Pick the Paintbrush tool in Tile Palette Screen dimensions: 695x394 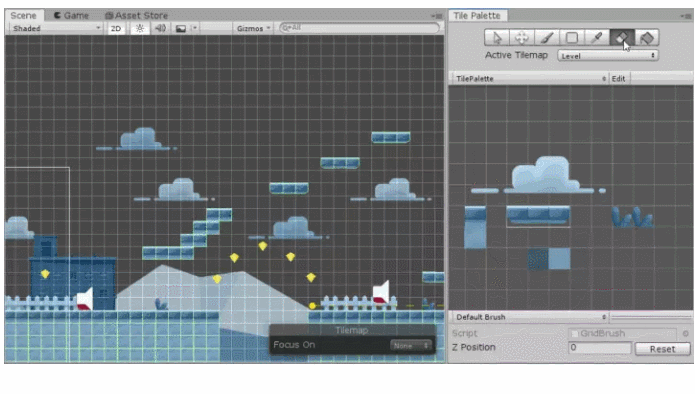click(547, 38)
